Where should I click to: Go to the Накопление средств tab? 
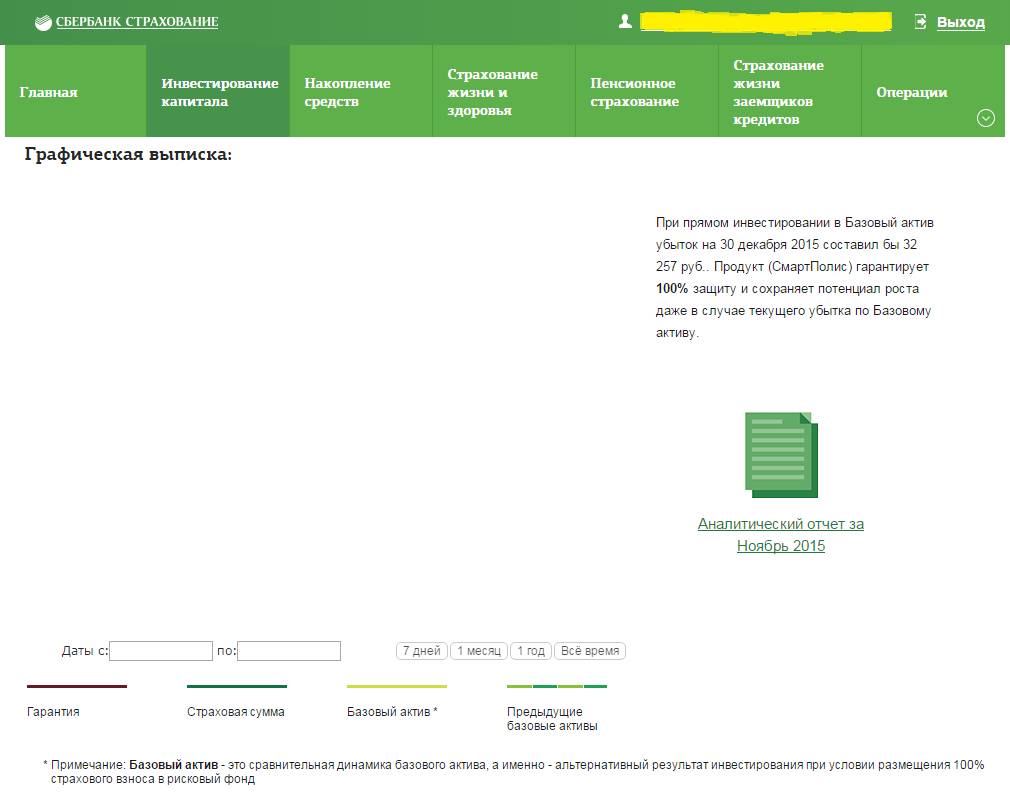point(361,91)
